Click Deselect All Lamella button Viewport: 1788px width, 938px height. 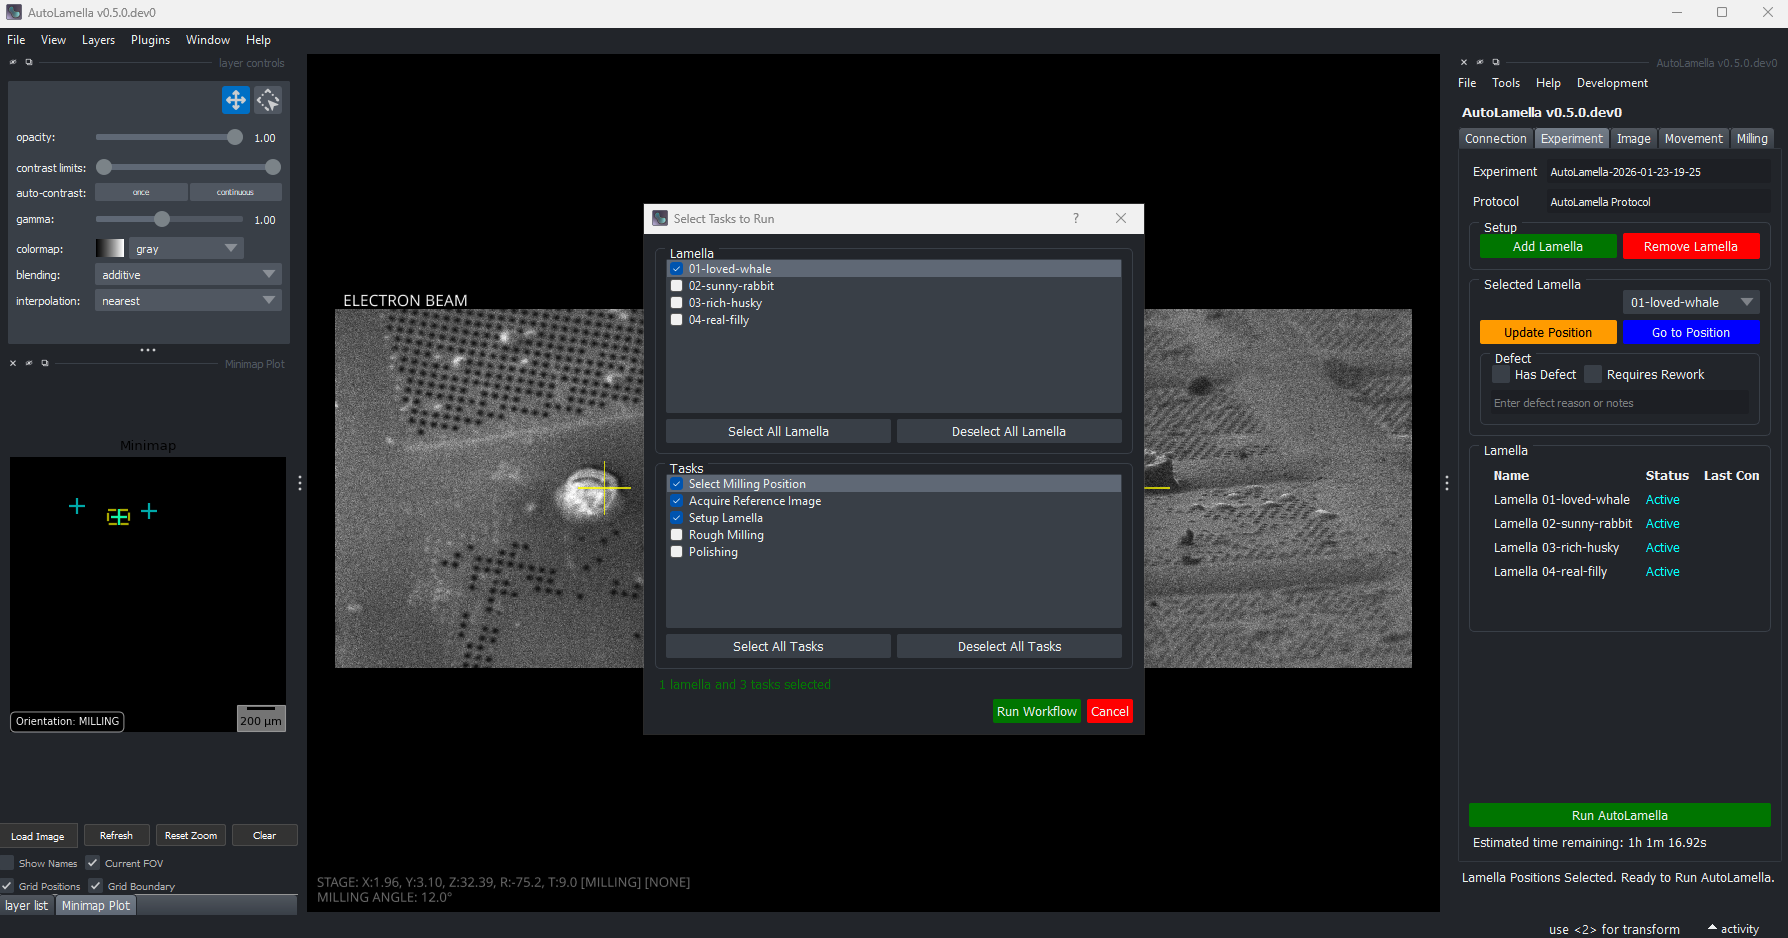(x=1008, y=432)
